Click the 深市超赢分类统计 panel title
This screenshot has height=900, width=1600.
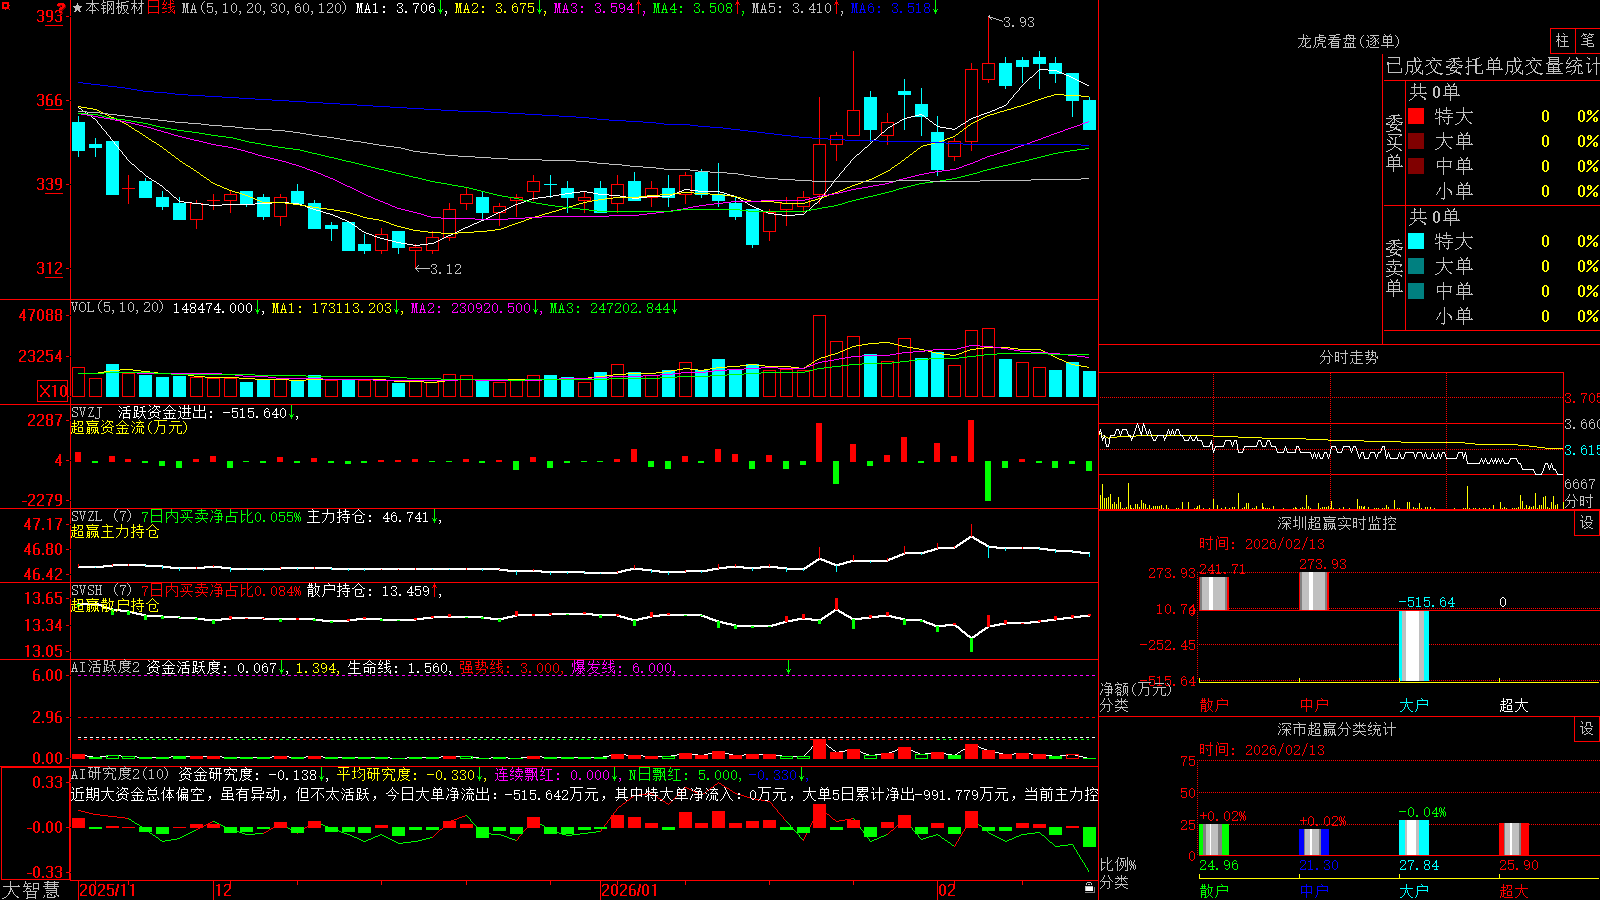1337,729
